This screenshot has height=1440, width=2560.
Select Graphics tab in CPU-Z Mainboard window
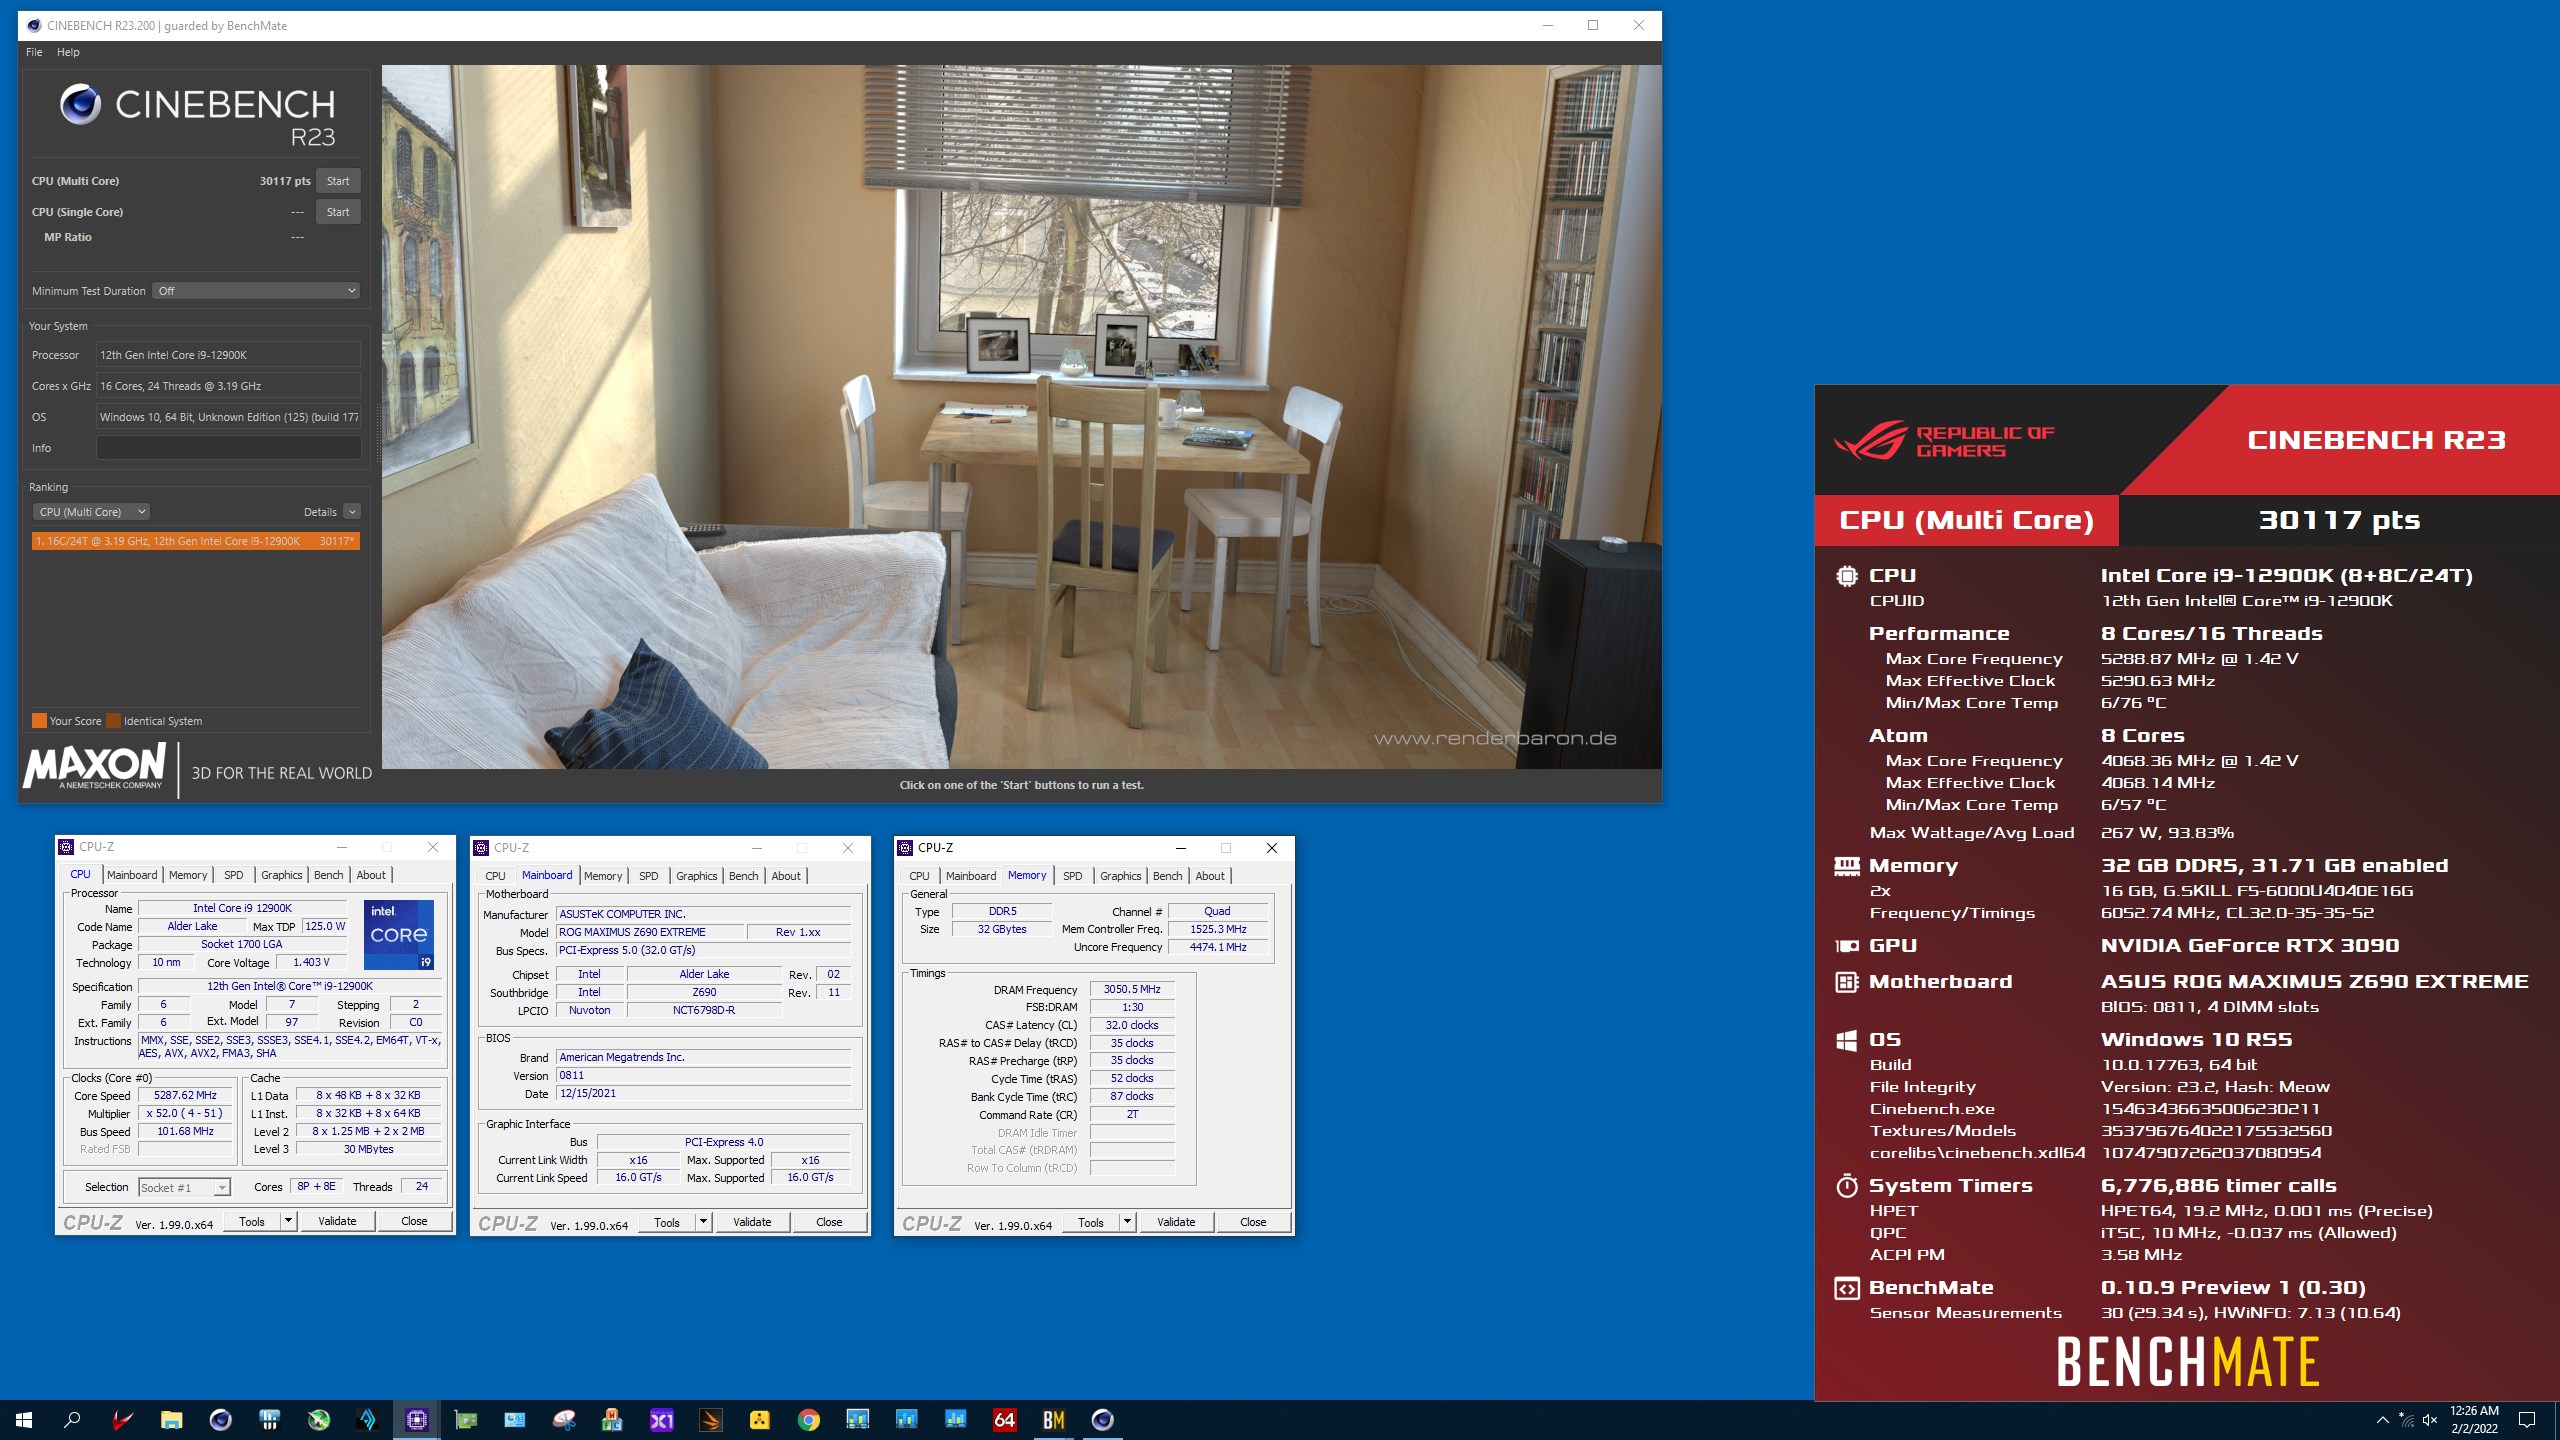click(696, 876)
